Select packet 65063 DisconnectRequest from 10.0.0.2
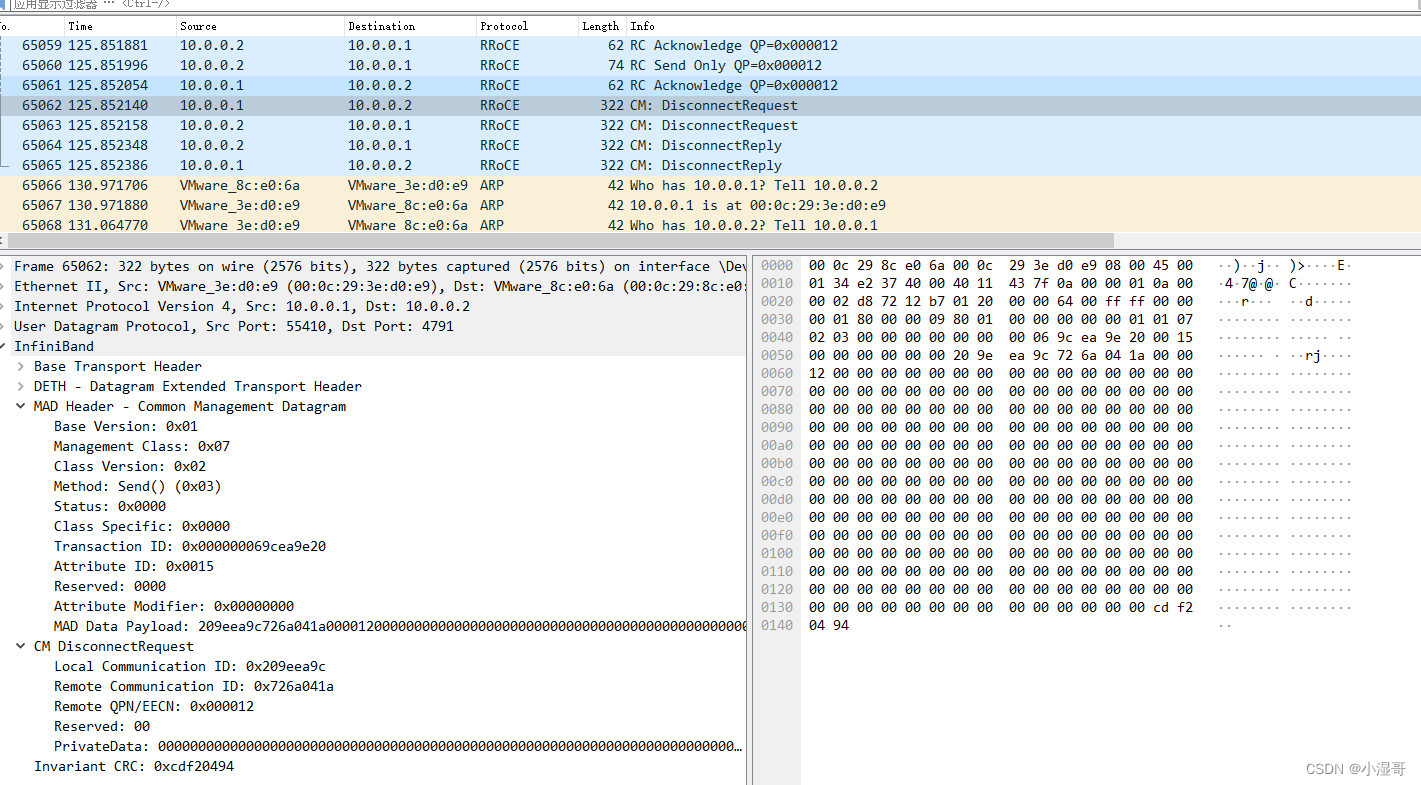 [710, 125]
